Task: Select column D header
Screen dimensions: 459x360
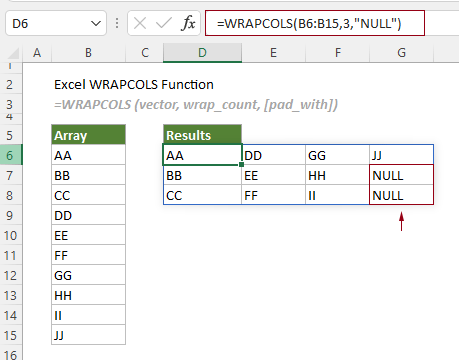Action: tap(202, 53)
